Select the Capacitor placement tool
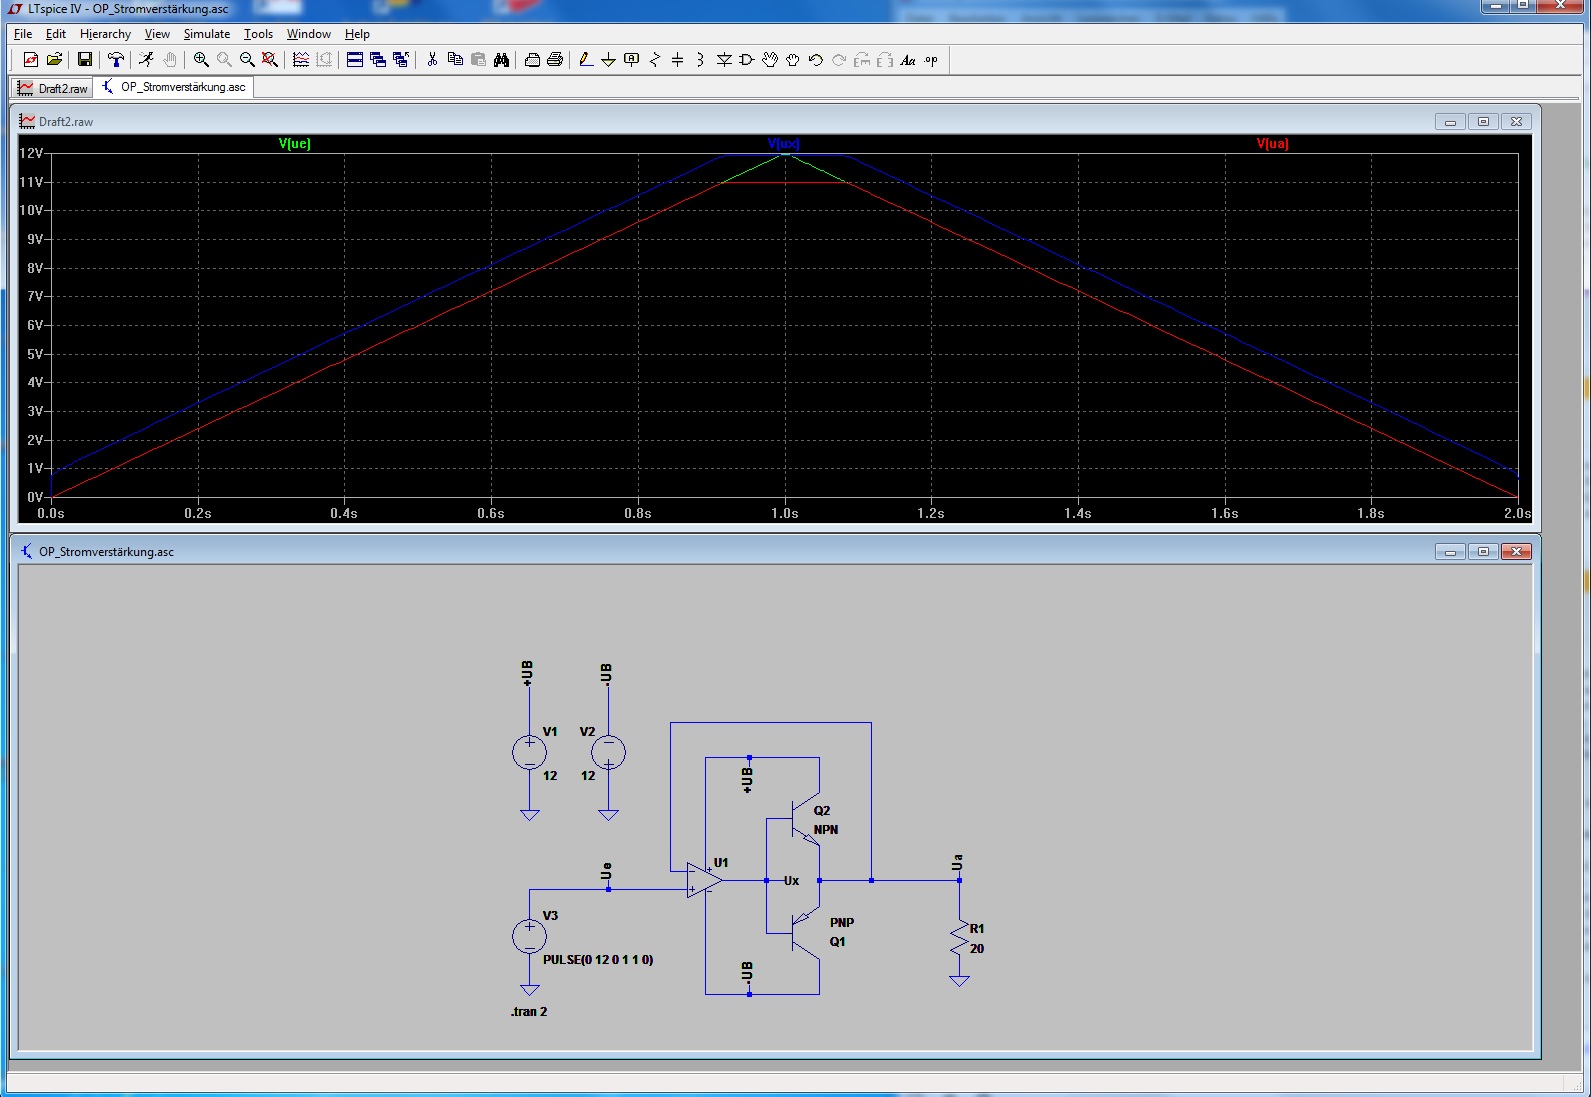 pyautogui.click(x=677, y=60)
